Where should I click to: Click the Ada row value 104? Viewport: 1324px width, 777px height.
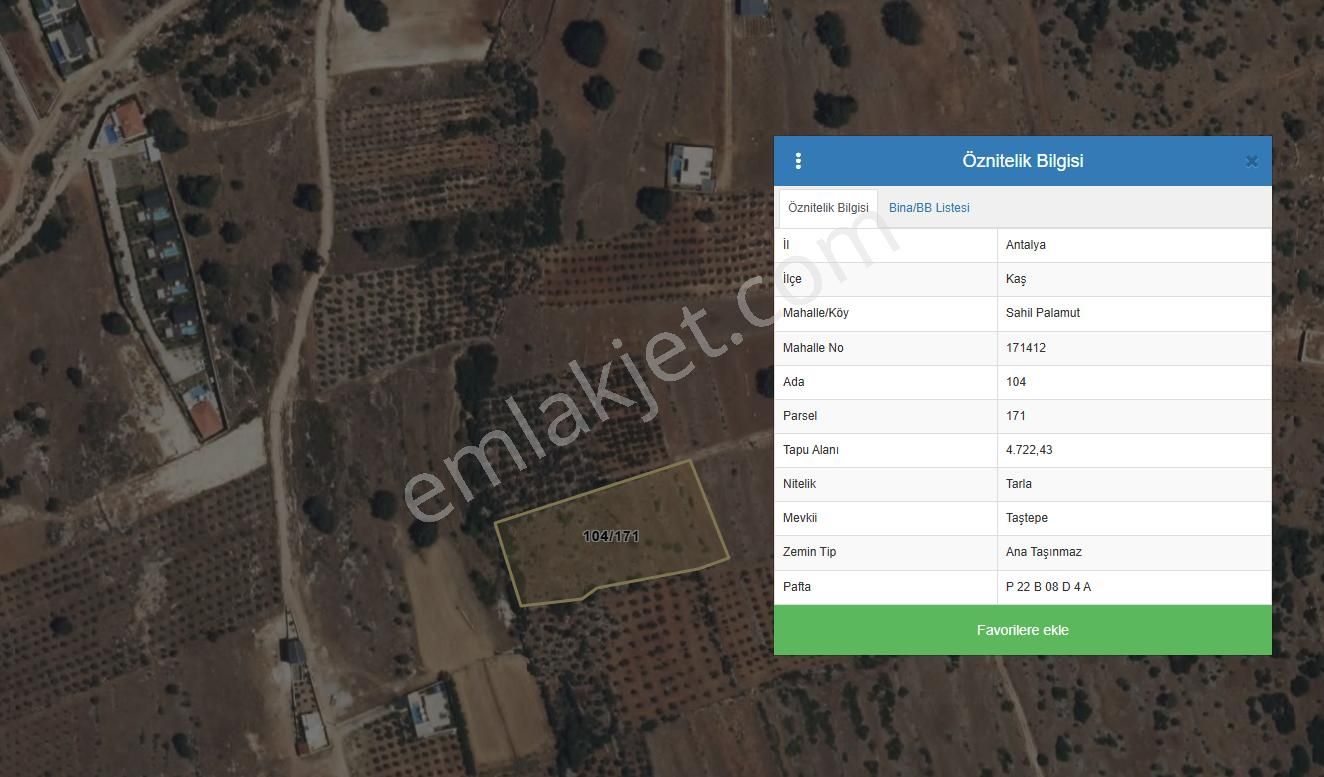[1016, 382]
